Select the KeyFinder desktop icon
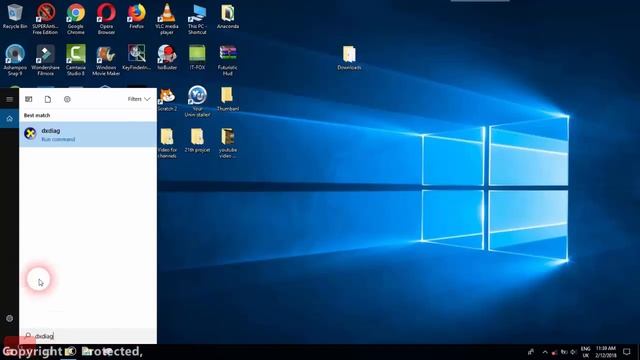The width and height of the screenshot is (640, 360). pyautogui.click(x=137, y=58)
